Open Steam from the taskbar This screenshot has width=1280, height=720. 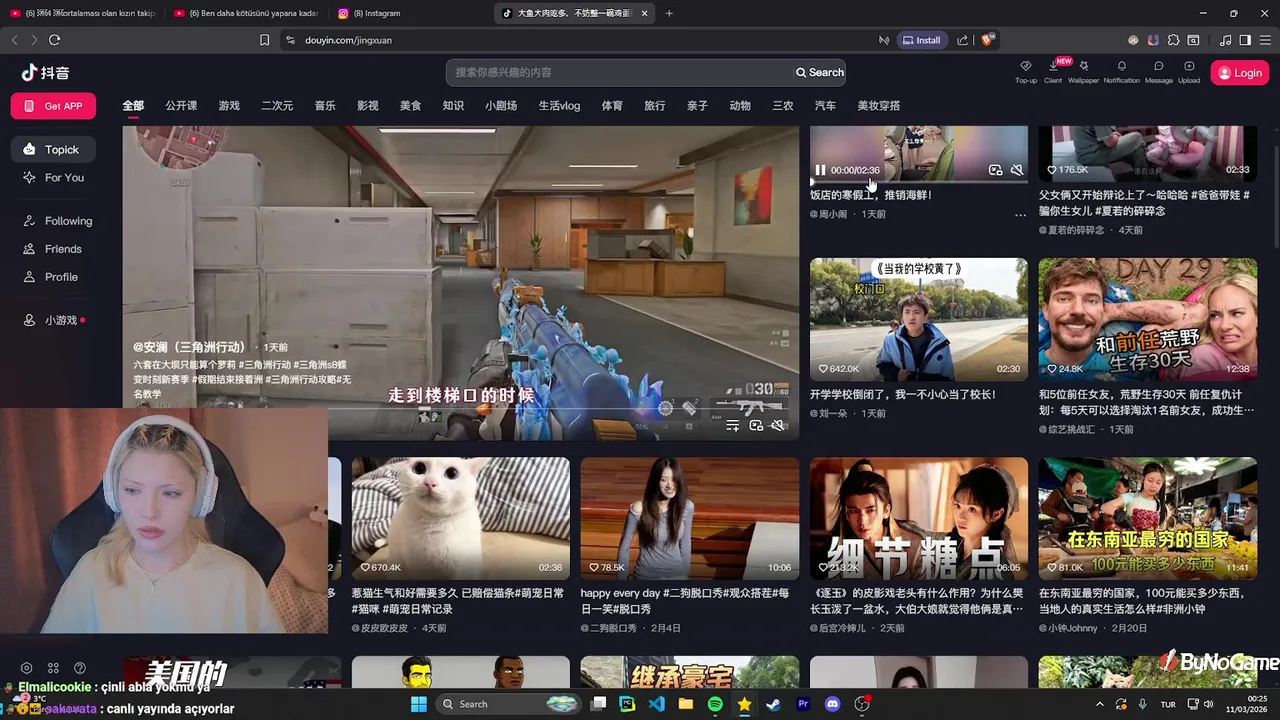(773, 704)
